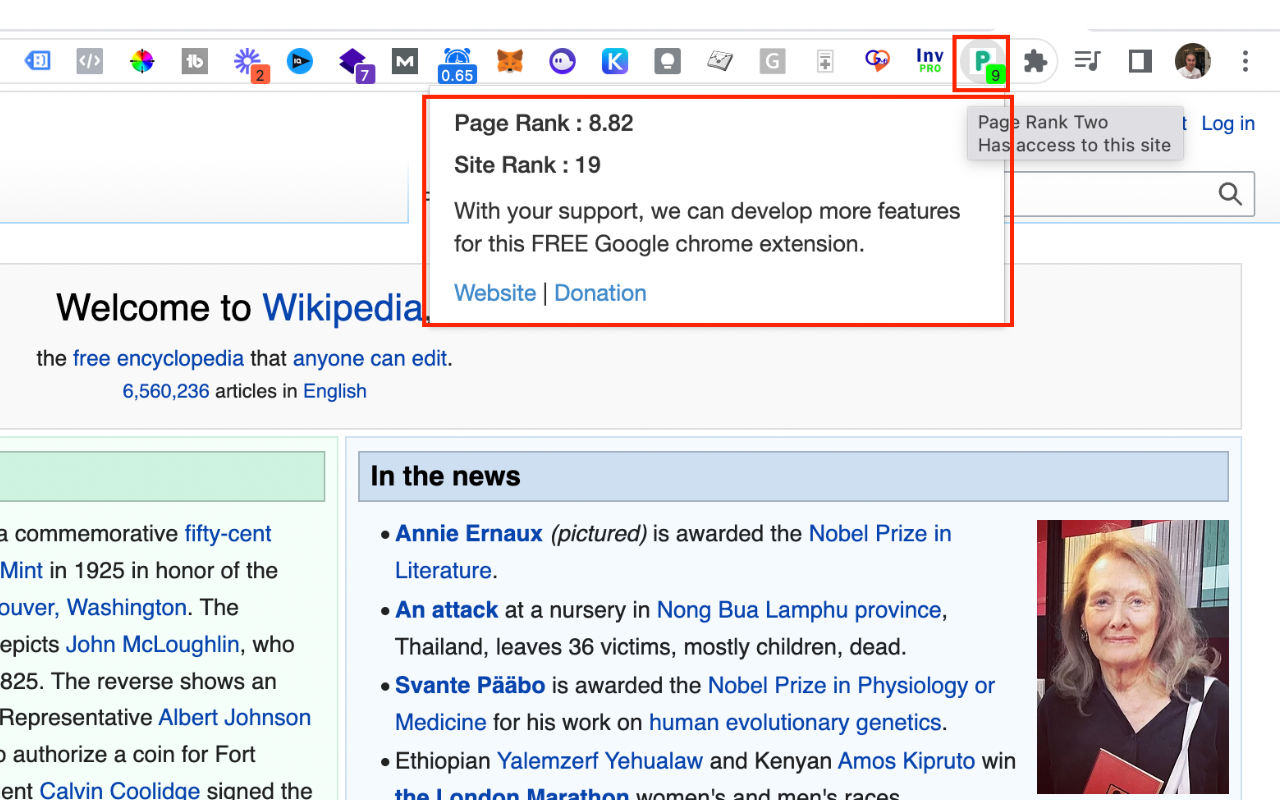This screenshot has width=1280, height=800.
Task: Click the Website link in popup
Action: click(495, 293)
